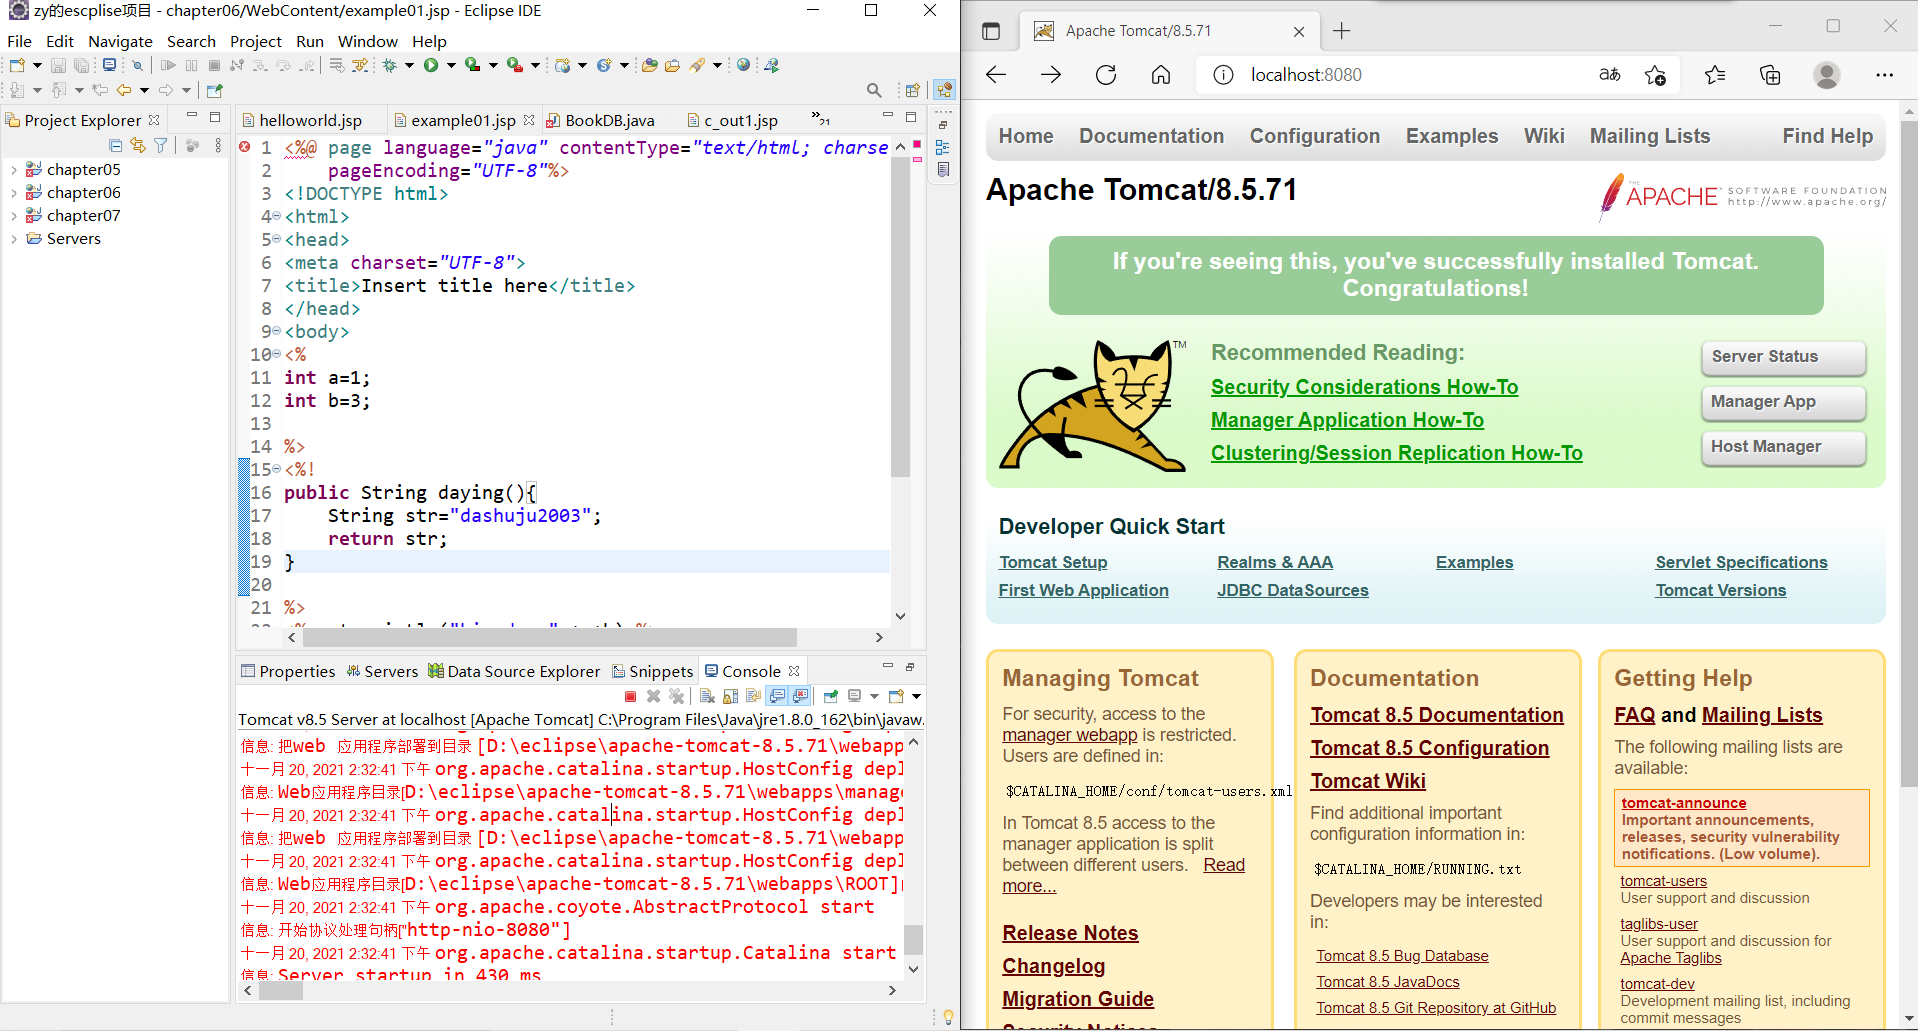This screenshot has height=1031, width=1918.
Task: Open the Tomcat Setup link
Action: pyautogui.click(x=1053, y=562)
